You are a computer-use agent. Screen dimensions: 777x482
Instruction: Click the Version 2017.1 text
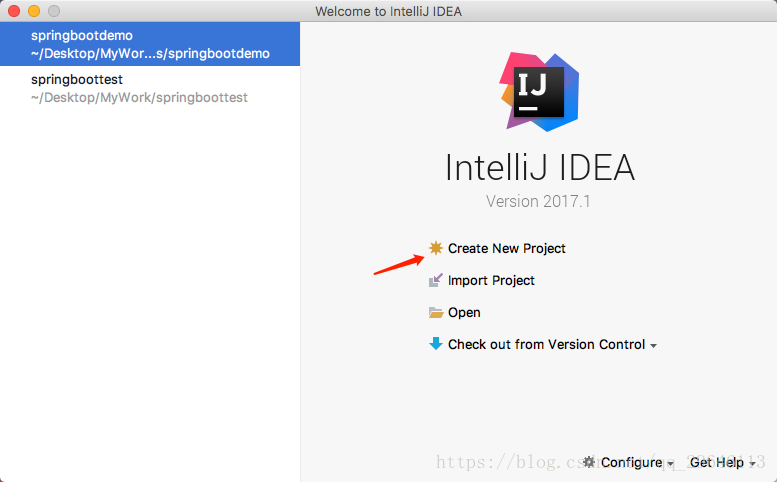coord(538,201)
